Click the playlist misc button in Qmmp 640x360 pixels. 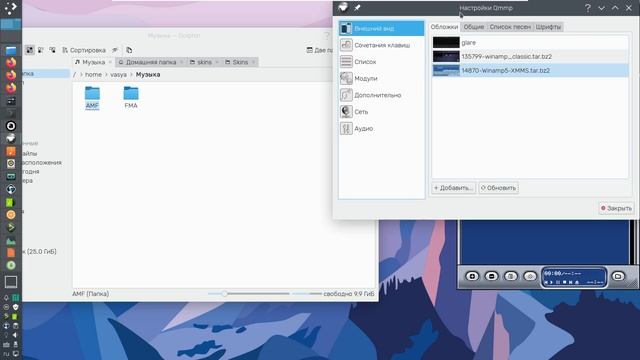pyautogui.click(x=530, y=276)
